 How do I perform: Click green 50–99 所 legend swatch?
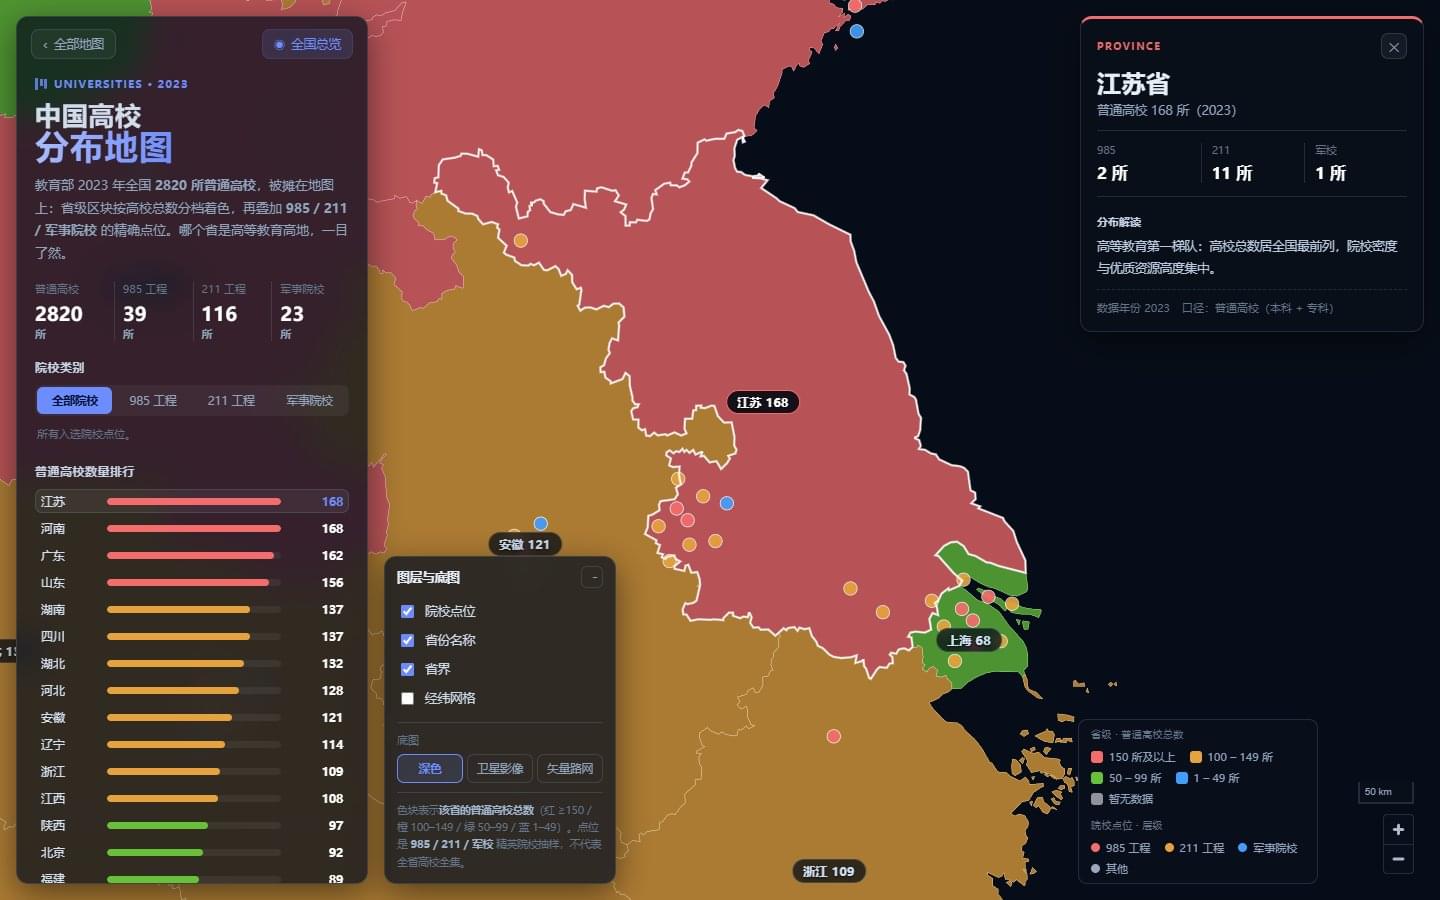tap(1097, 778)
